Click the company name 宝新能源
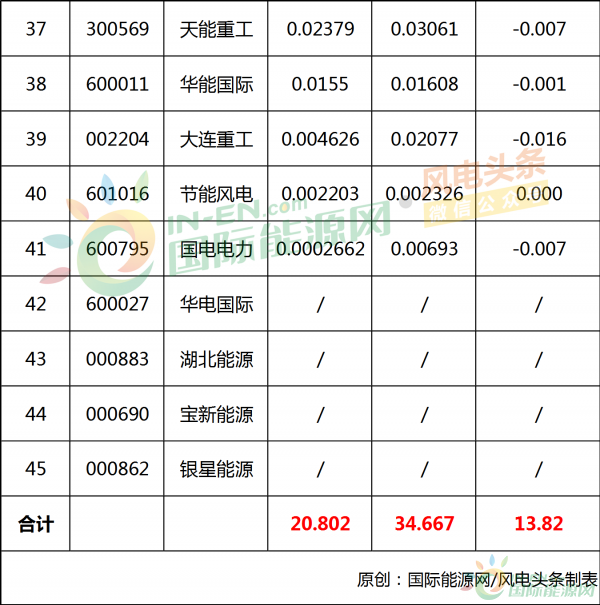 [x=216, y=414]
